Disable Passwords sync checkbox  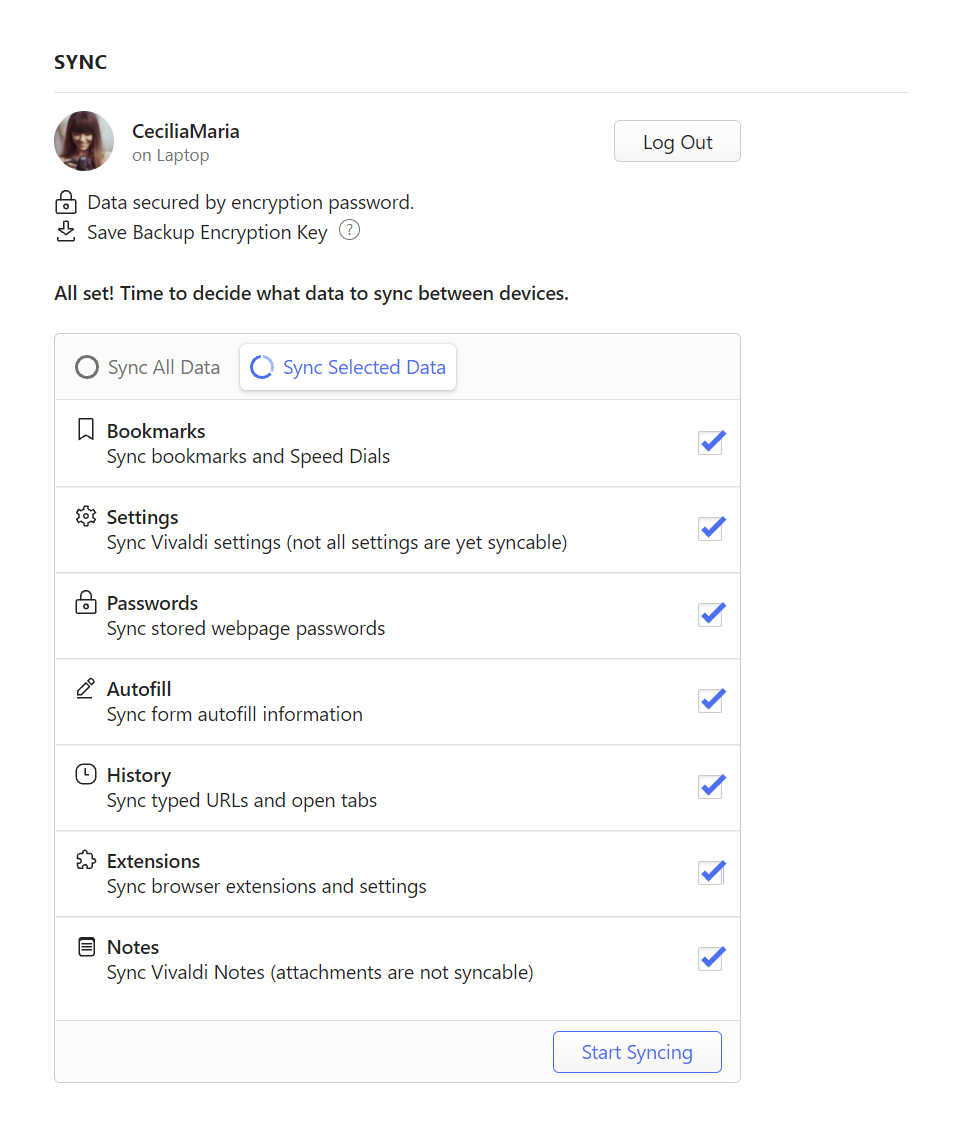click(x=710, y=614)
